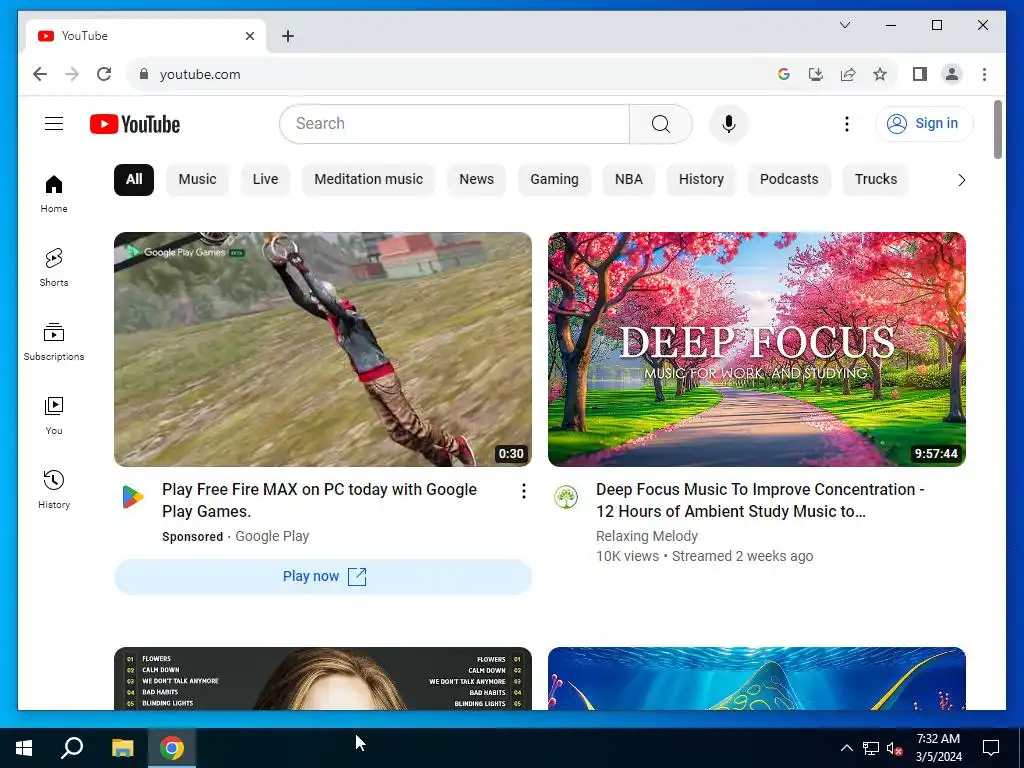Select the Music filter chip
The image size is (1024, 768).
coord(197,180)
